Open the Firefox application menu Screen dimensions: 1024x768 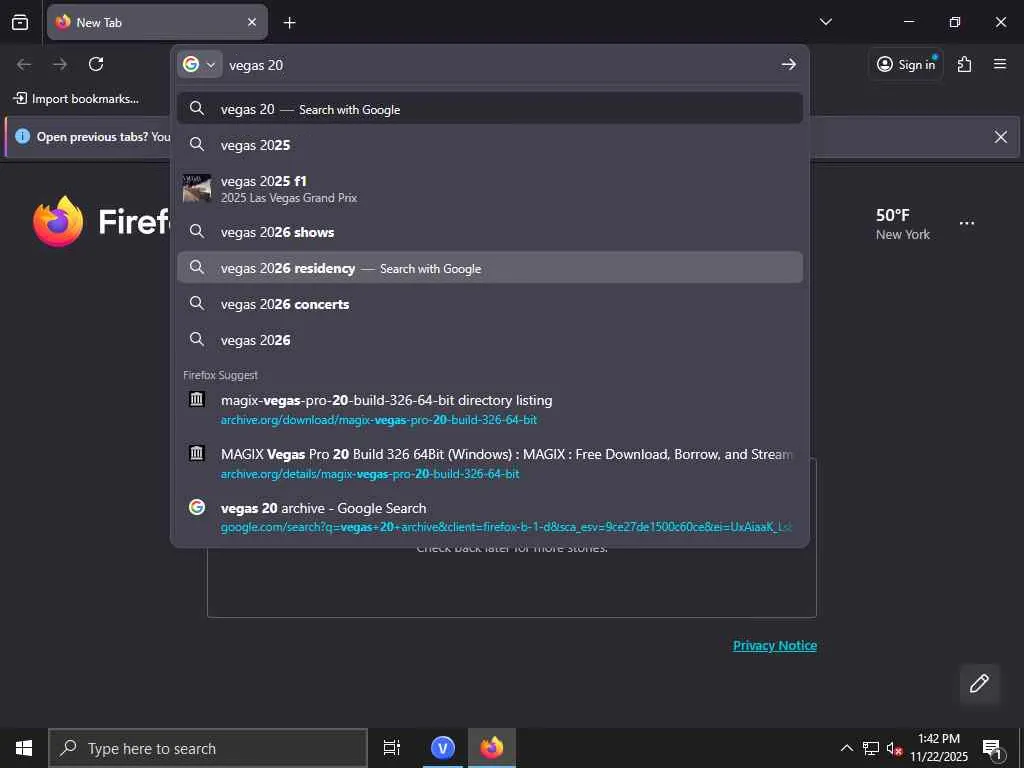pyautogui.click(x=1000, y=64)
